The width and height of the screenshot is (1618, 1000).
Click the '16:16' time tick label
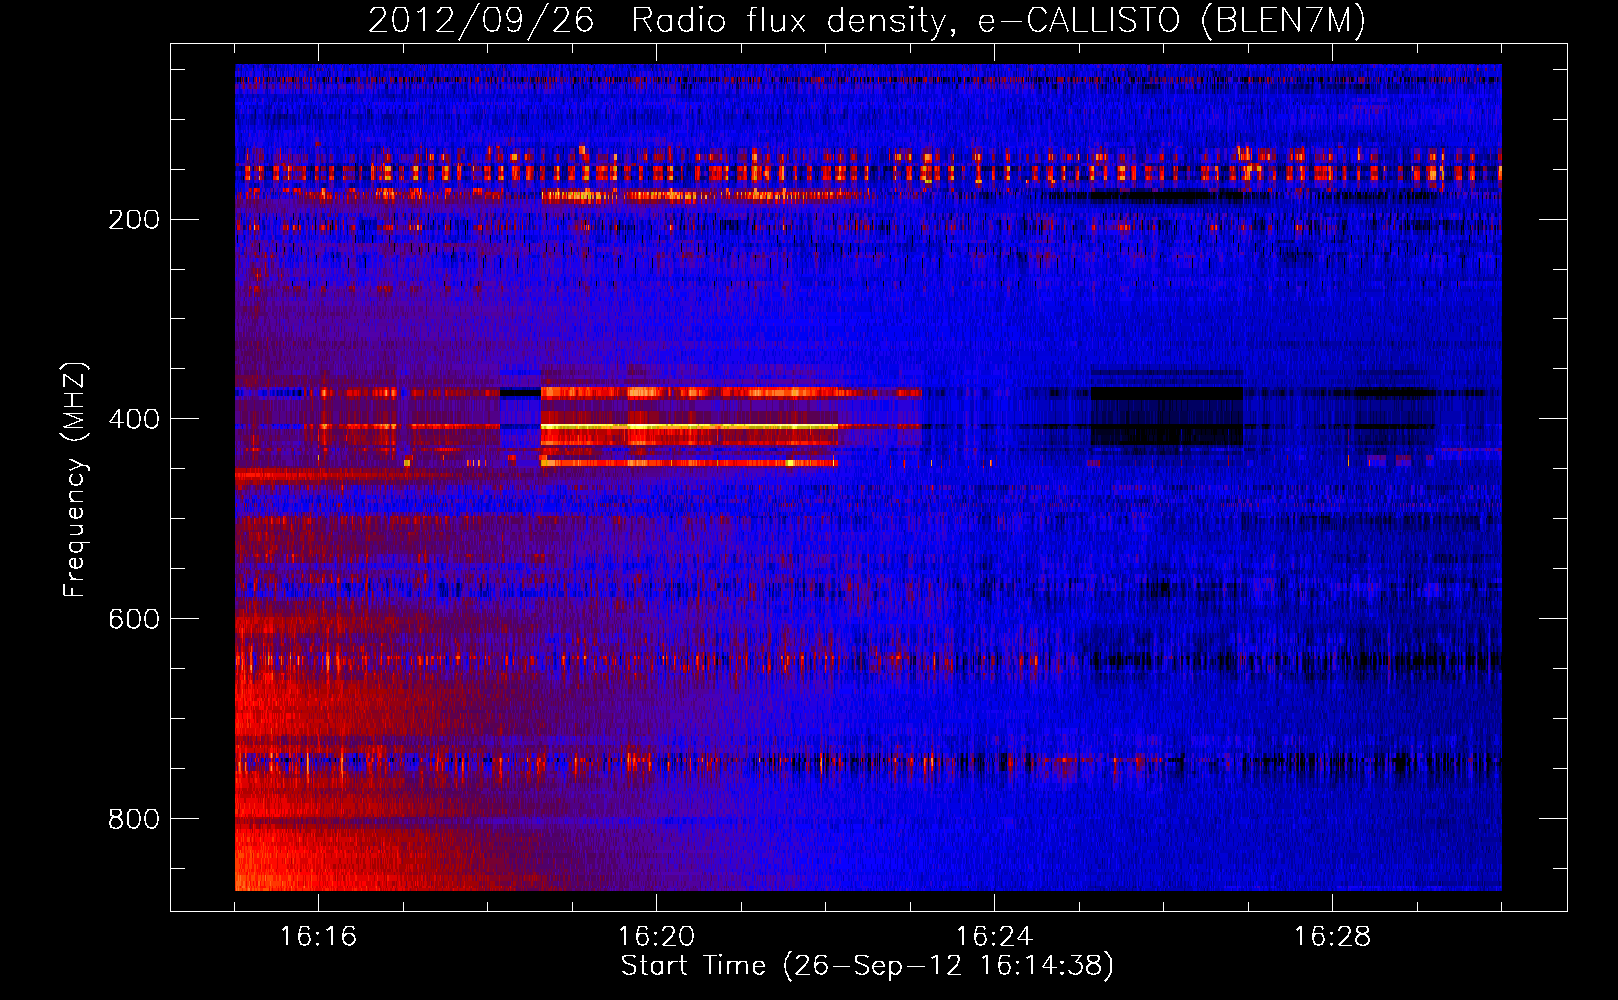coord(318,937)
